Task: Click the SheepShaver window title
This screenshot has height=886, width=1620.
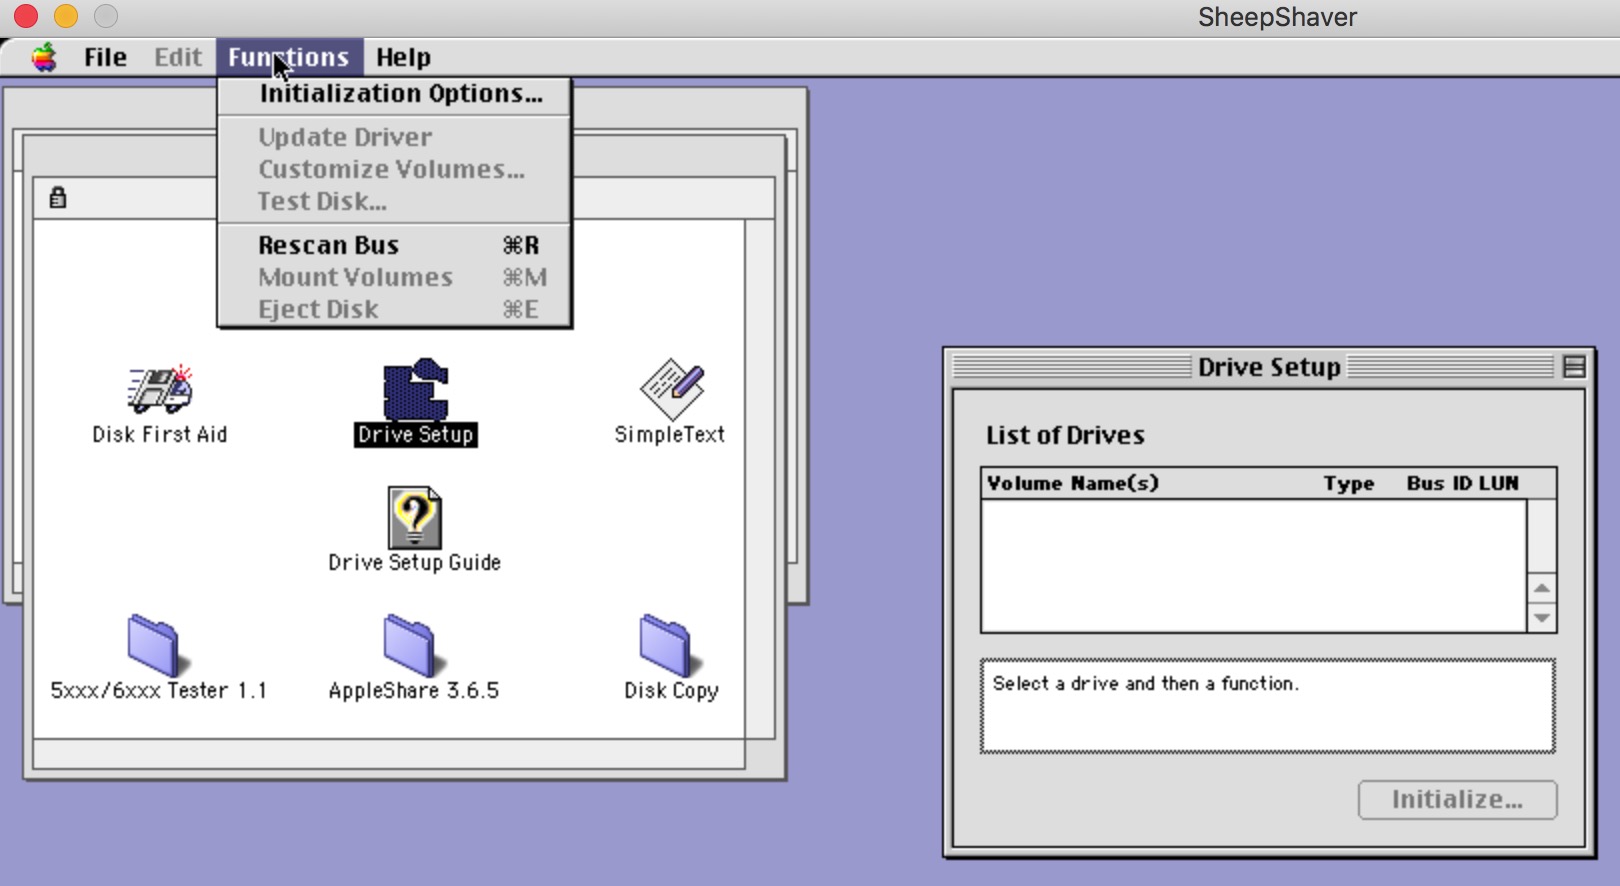Action: (1277, 17)
